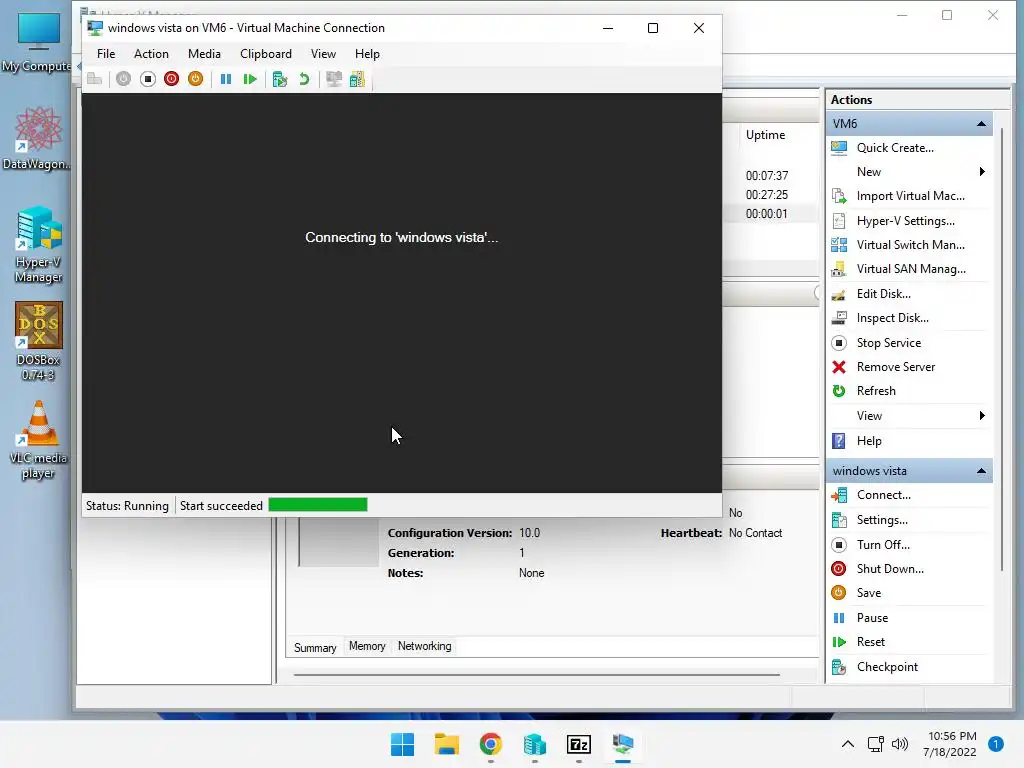The height and width of the screenshot is (768, 1024).
Task: Click Checkpoint in the Actions pane
Action: click(887, 667)
